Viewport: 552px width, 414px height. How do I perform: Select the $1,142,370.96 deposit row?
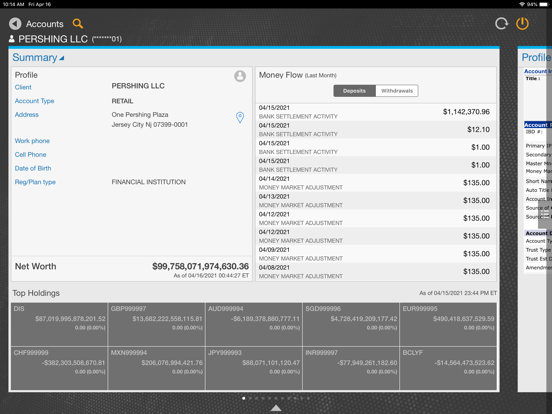pos(376,112)
